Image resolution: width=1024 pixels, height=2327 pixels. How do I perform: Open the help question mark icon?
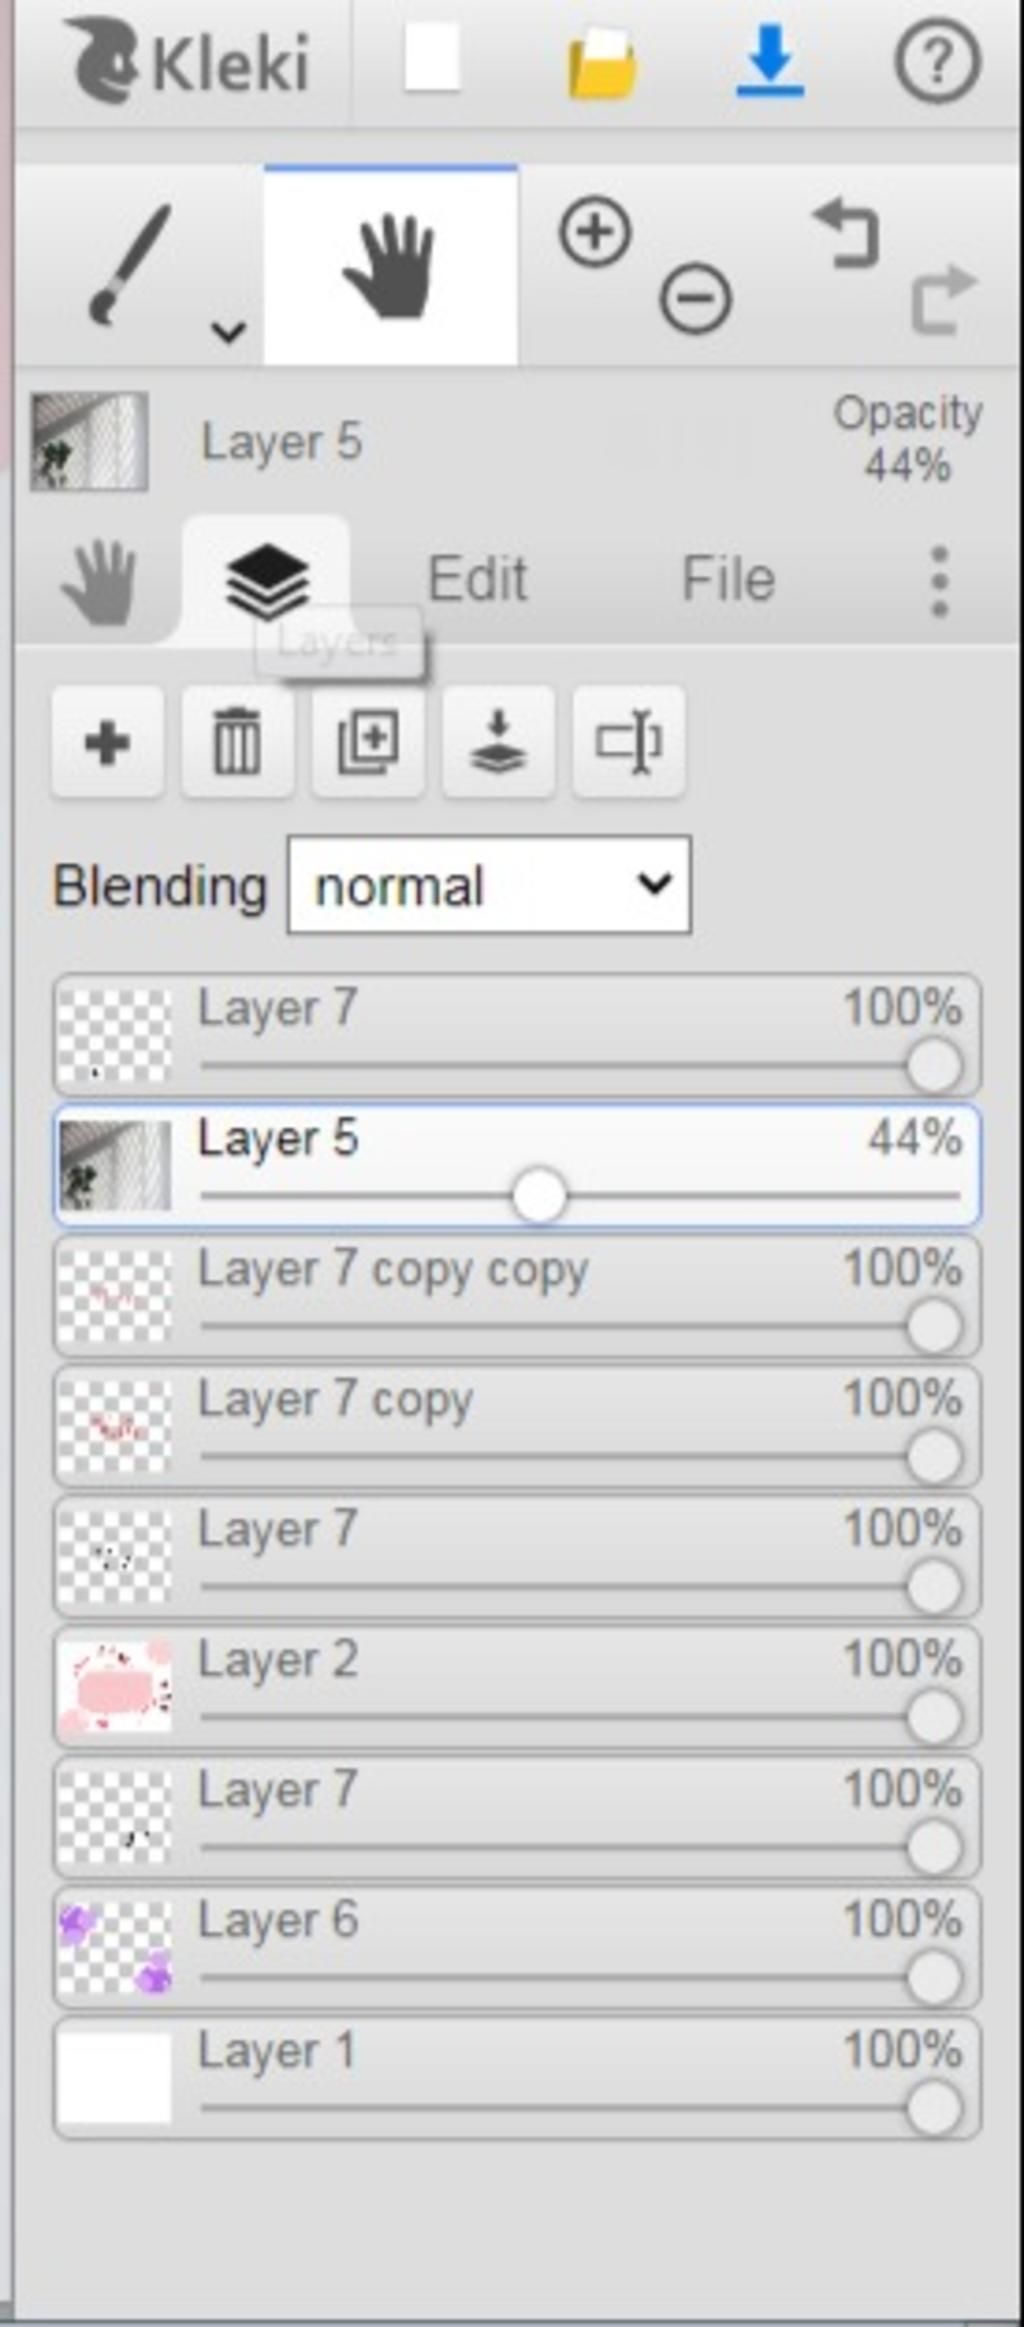(936, 62)
